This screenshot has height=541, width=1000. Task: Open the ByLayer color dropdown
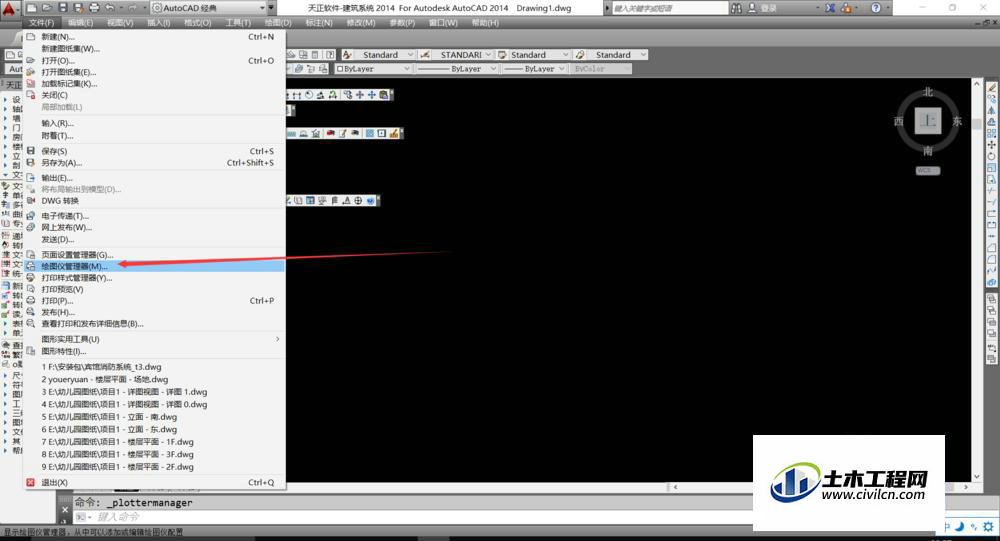(373, 68)
